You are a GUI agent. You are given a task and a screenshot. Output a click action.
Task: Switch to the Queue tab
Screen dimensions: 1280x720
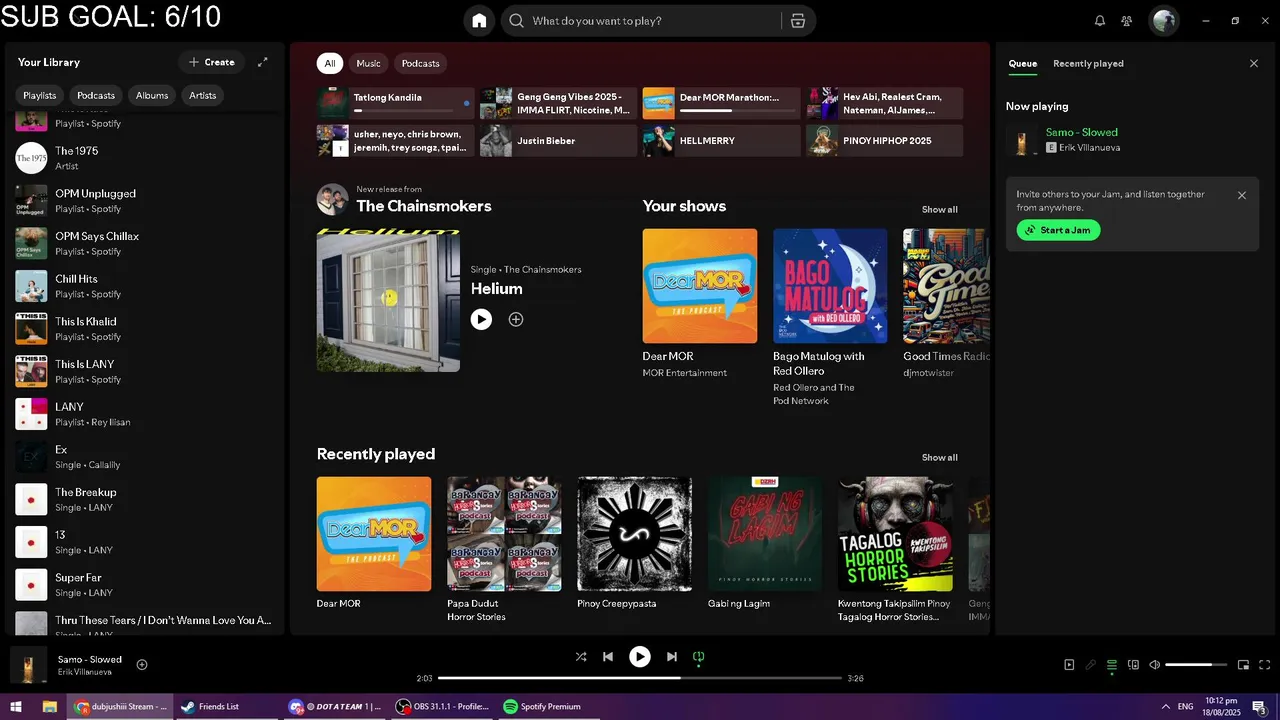1022,63
